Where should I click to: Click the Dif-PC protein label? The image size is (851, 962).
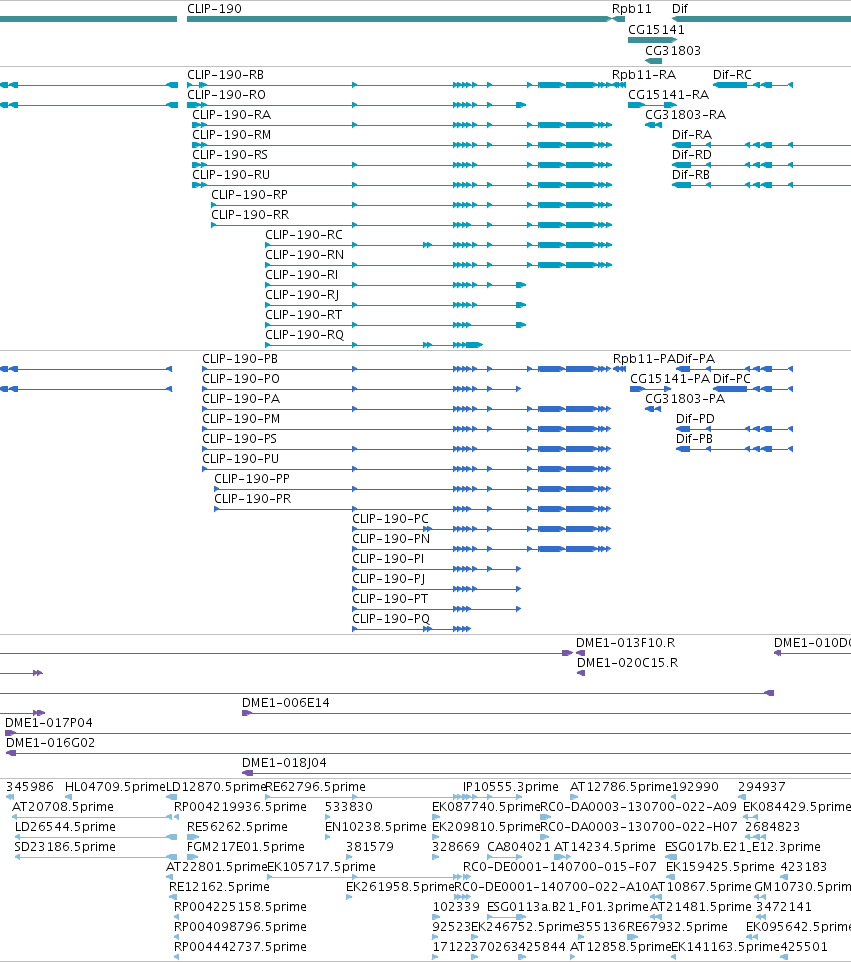(731, 379)
